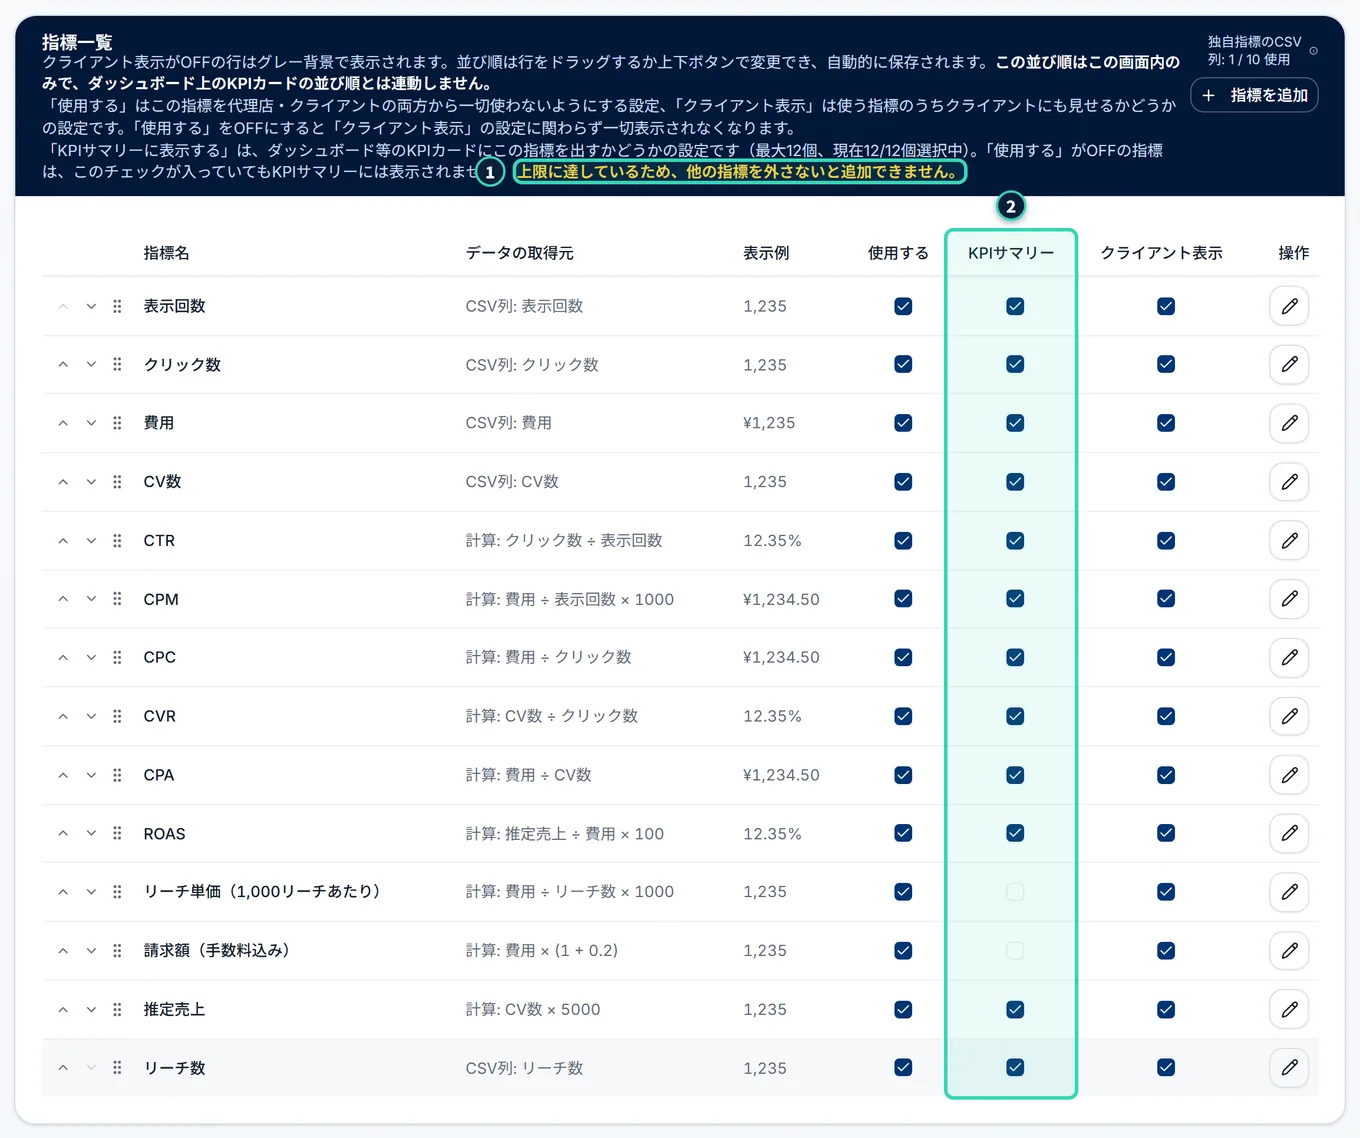Click the ROAS row drag handle

(x=117, y=833)
